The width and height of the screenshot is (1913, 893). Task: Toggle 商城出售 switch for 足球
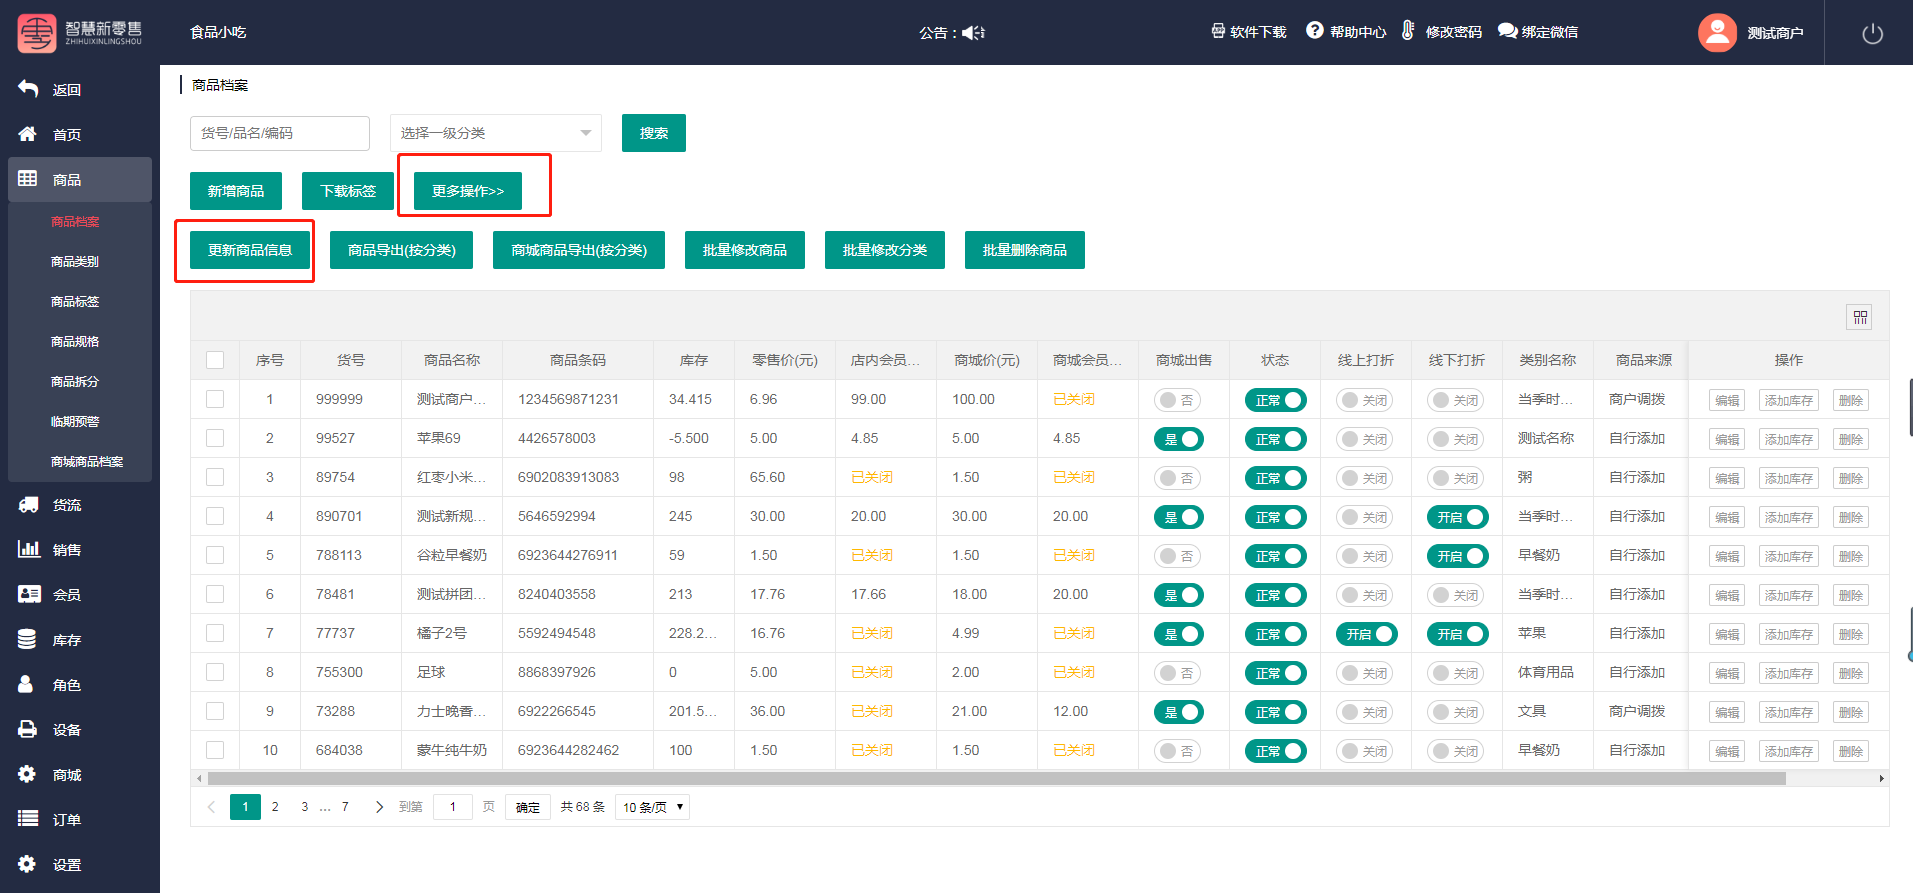point(1179,673)
